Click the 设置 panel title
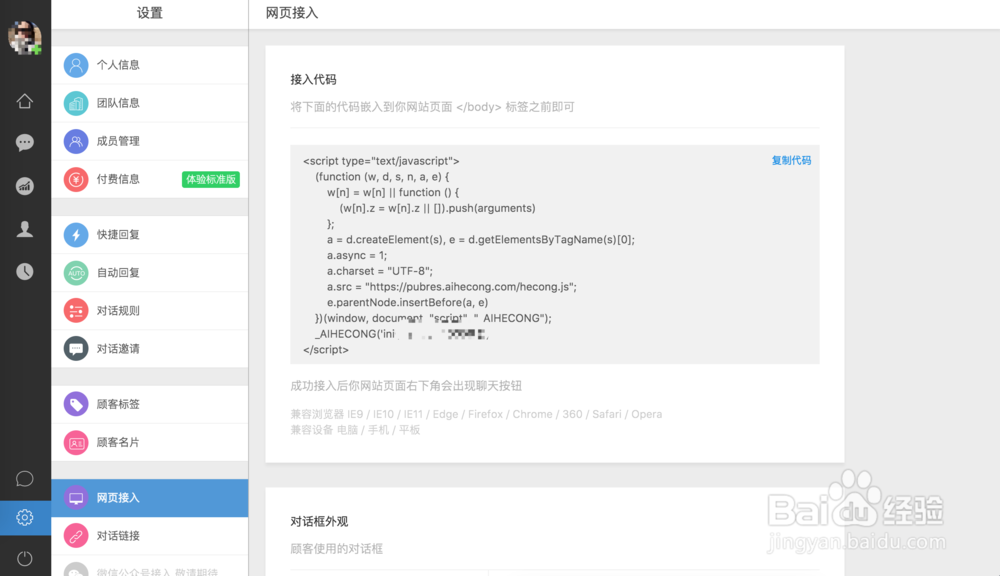Viewport: 1000px width, 576px height. [x=150, y=13]
